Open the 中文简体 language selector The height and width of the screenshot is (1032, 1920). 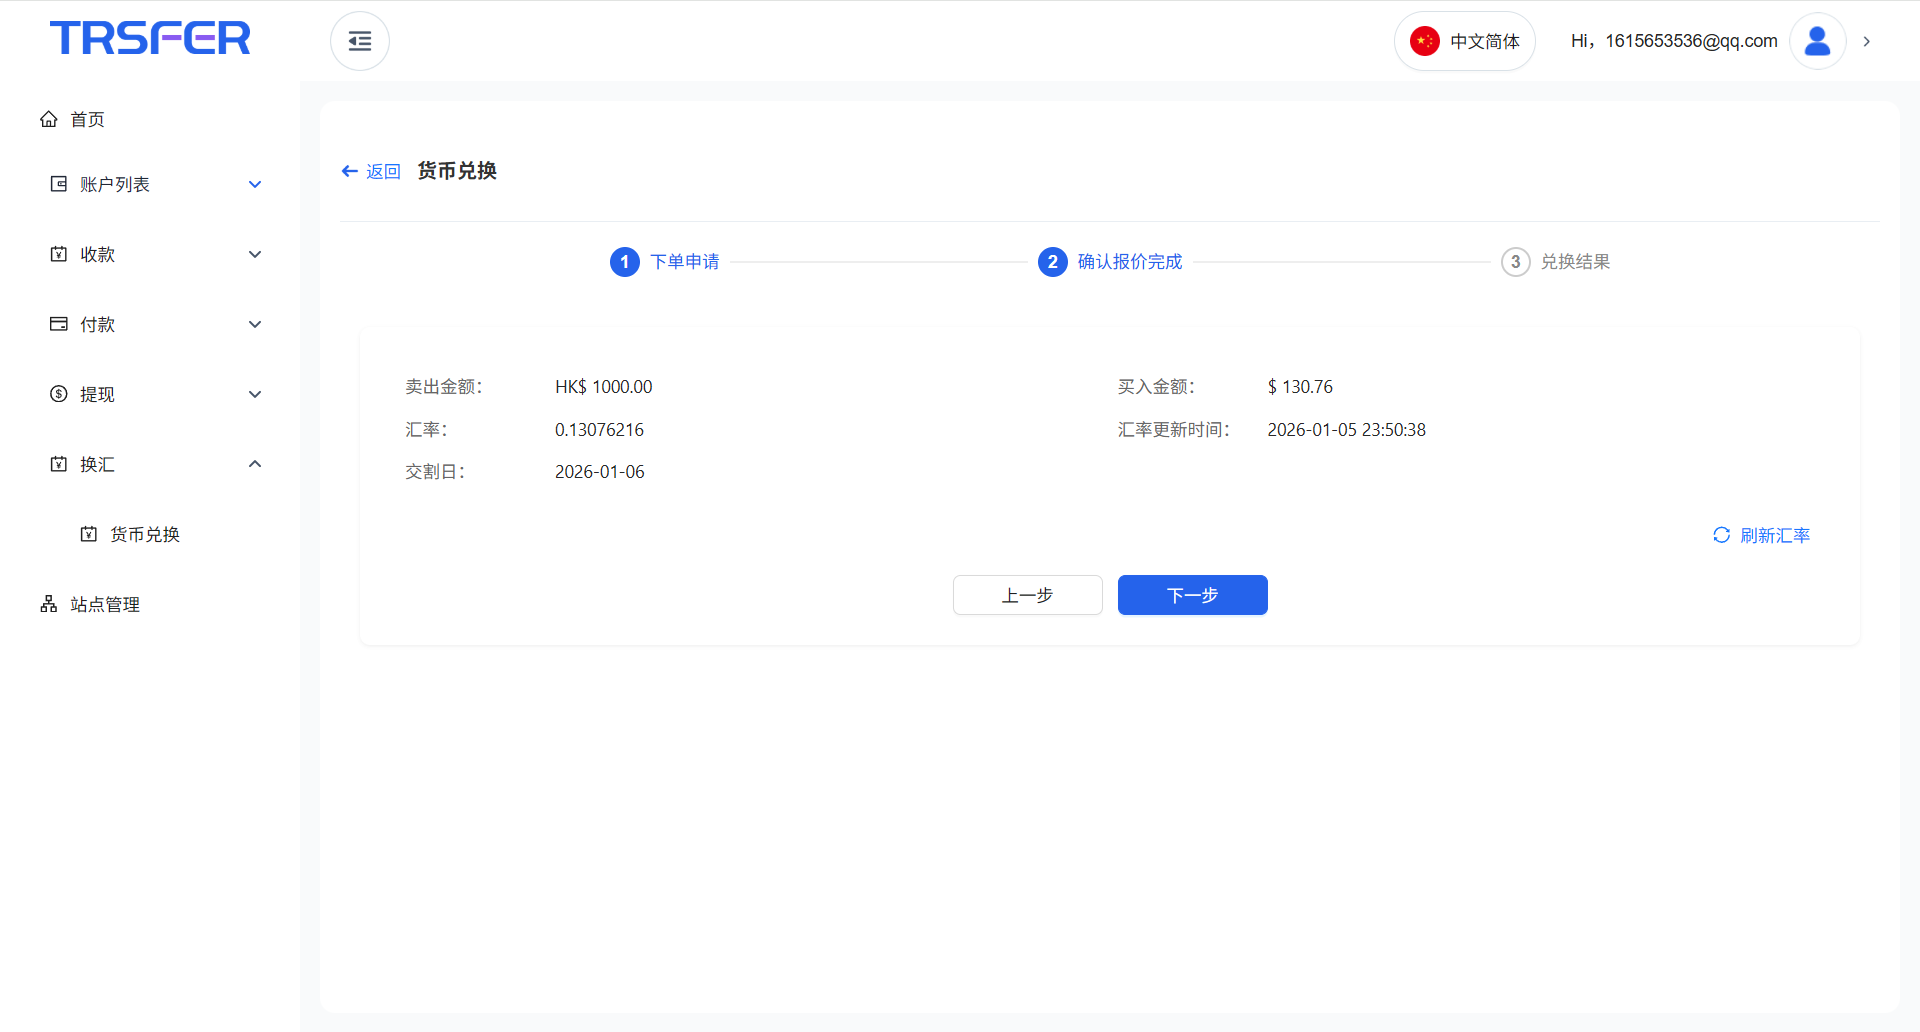click(1484, 41)
